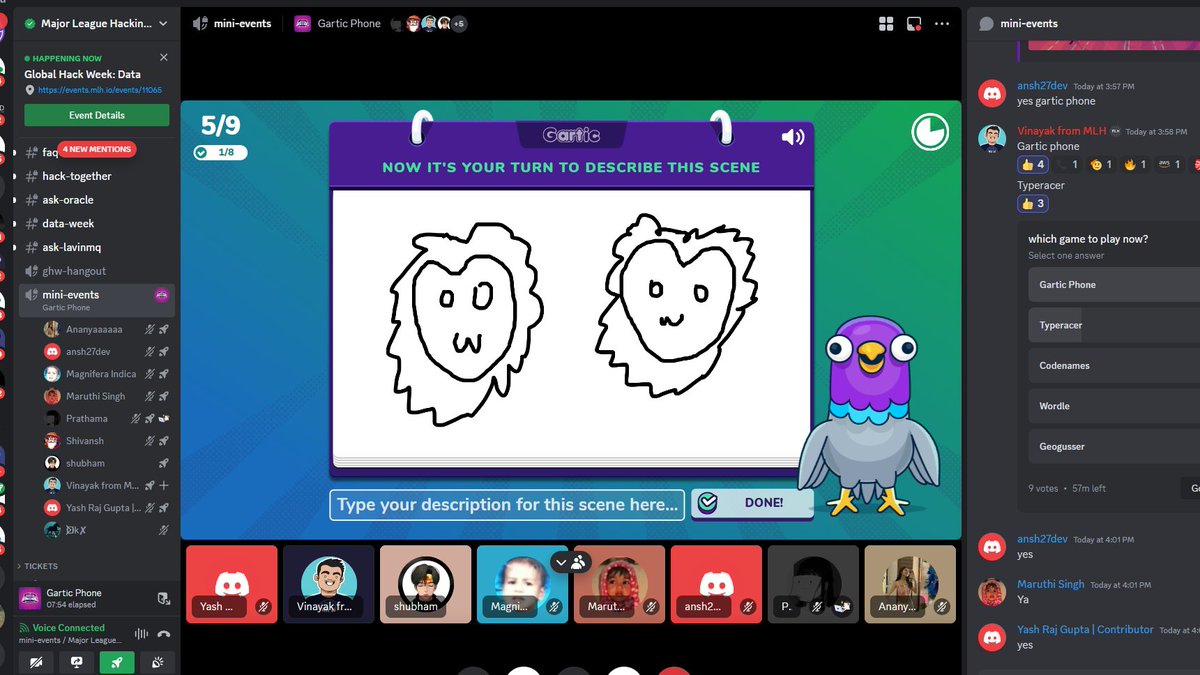Image resolution: width=1200 pixels, height=675 pixels.
Task: Jump to 4 NEW MENTIONS
Action: coord(97,149)
